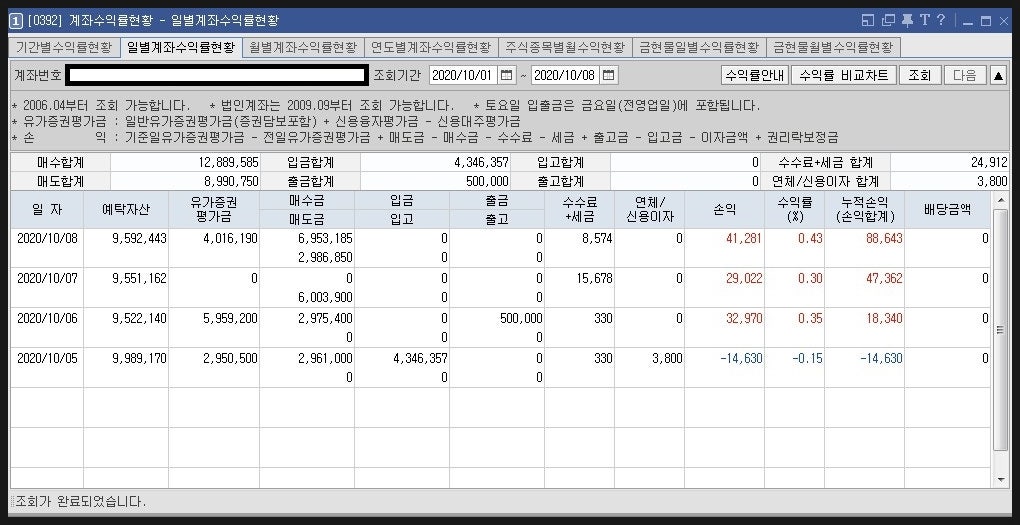Click the account number 계좌번호 field
1020x525 pixels.
(x=217, y=75)
